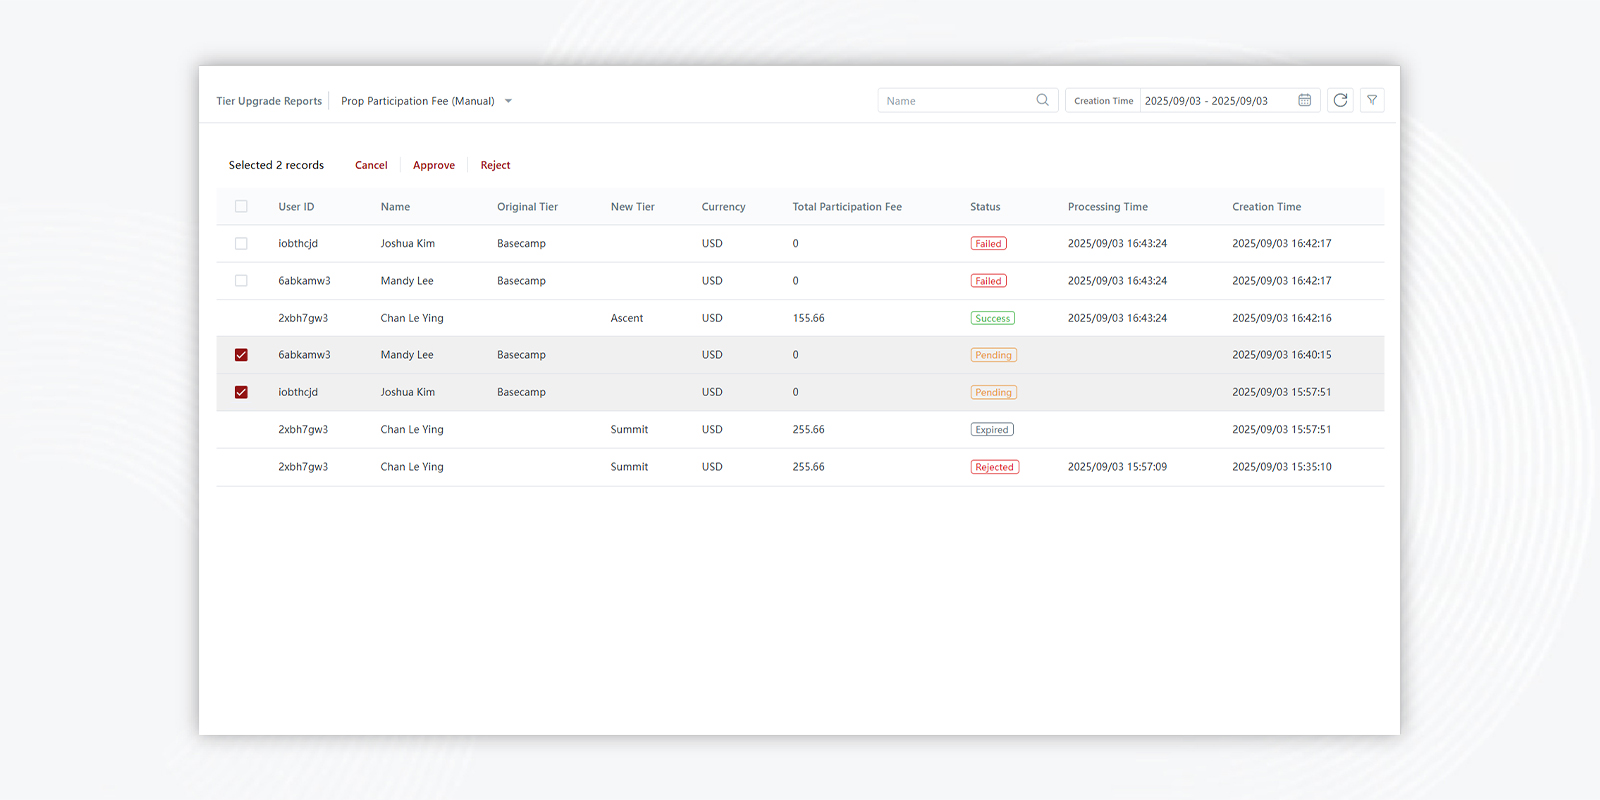Screen dimensions: 1600x800
Task: Open the Tier Upgrade Reports tab
Action: 269,101
